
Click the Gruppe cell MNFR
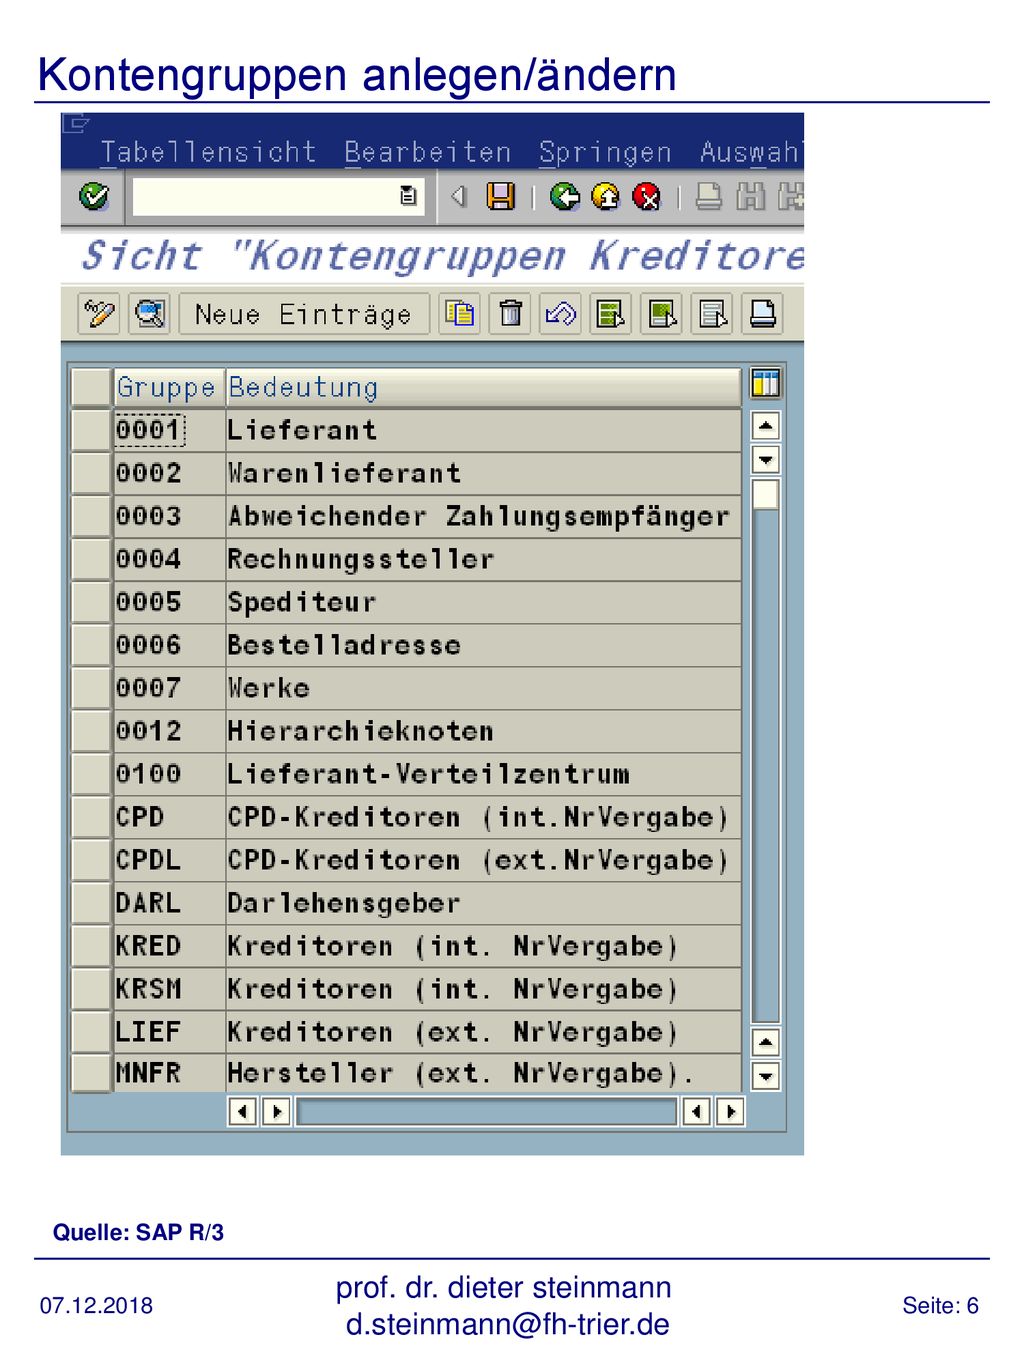pyautogui.click(x=169, y=1073)
